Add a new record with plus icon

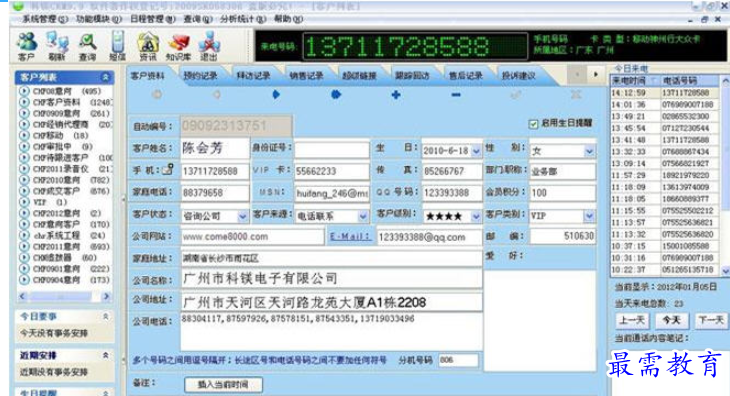(x=396, y=94)
